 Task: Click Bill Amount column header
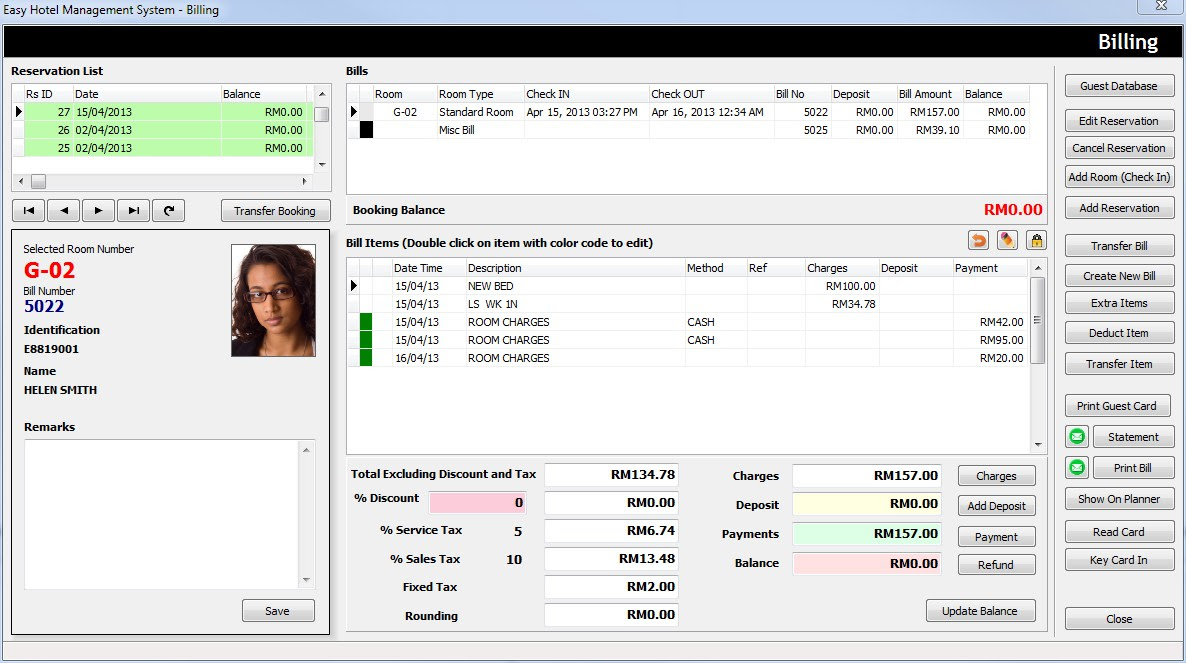click(929, 94)
